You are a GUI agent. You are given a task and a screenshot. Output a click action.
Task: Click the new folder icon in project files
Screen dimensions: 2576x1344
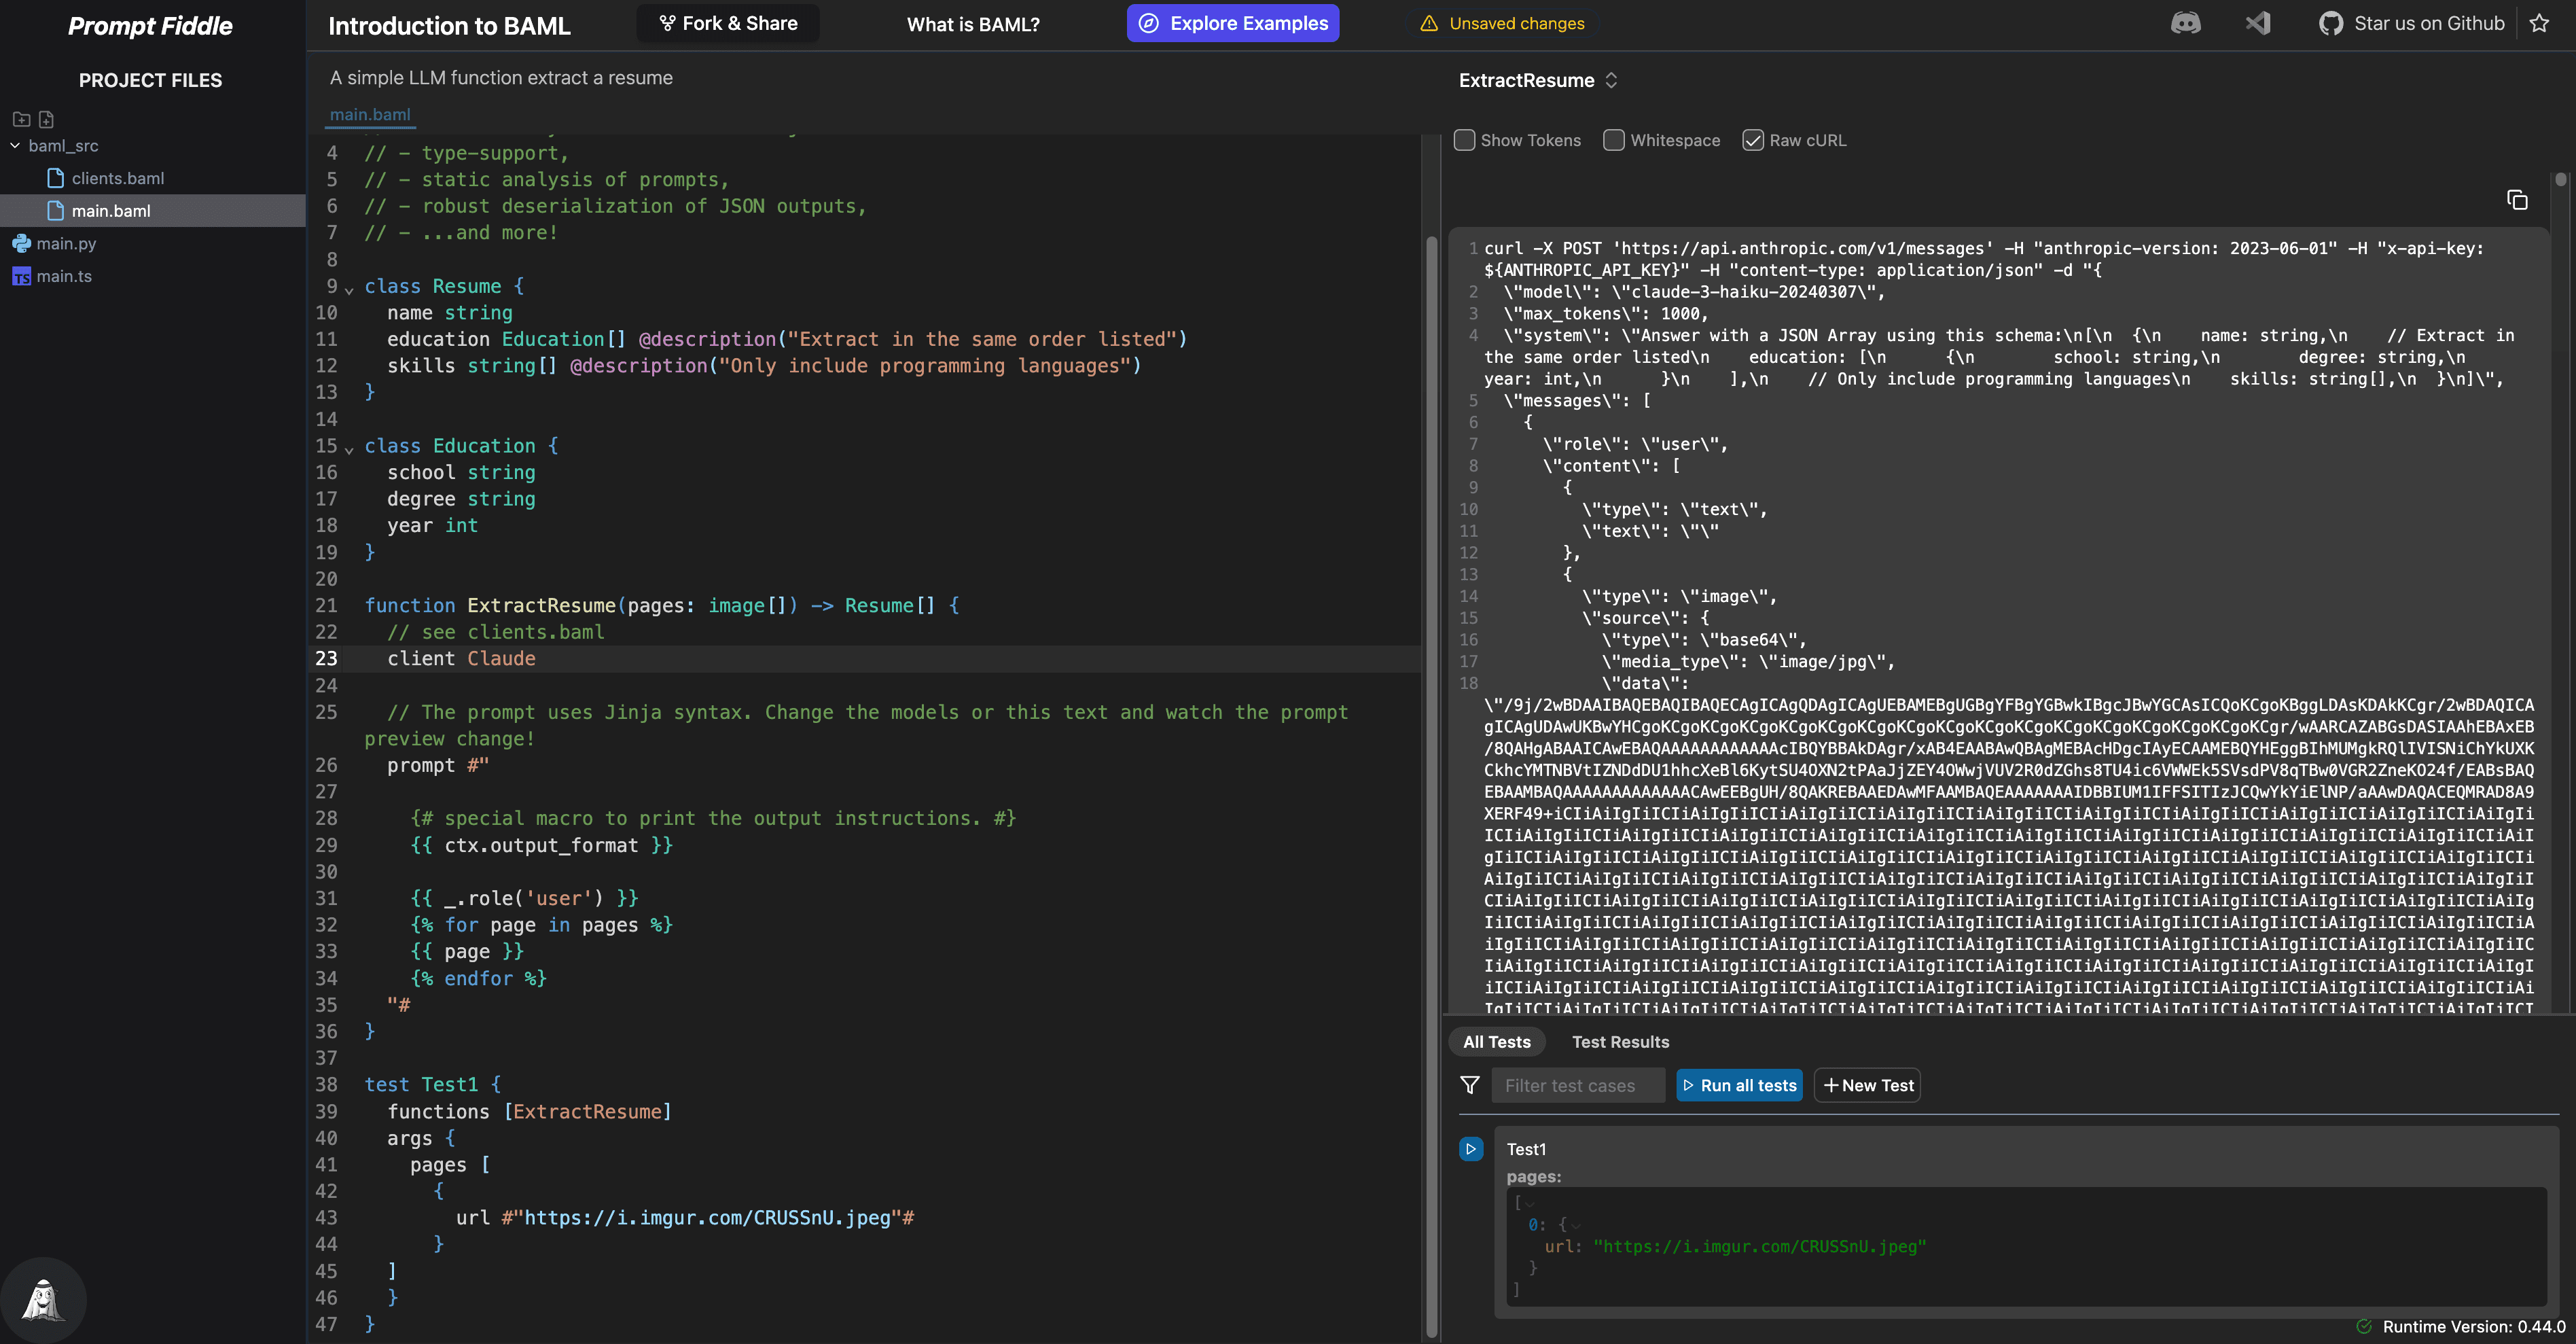(21, 119)
